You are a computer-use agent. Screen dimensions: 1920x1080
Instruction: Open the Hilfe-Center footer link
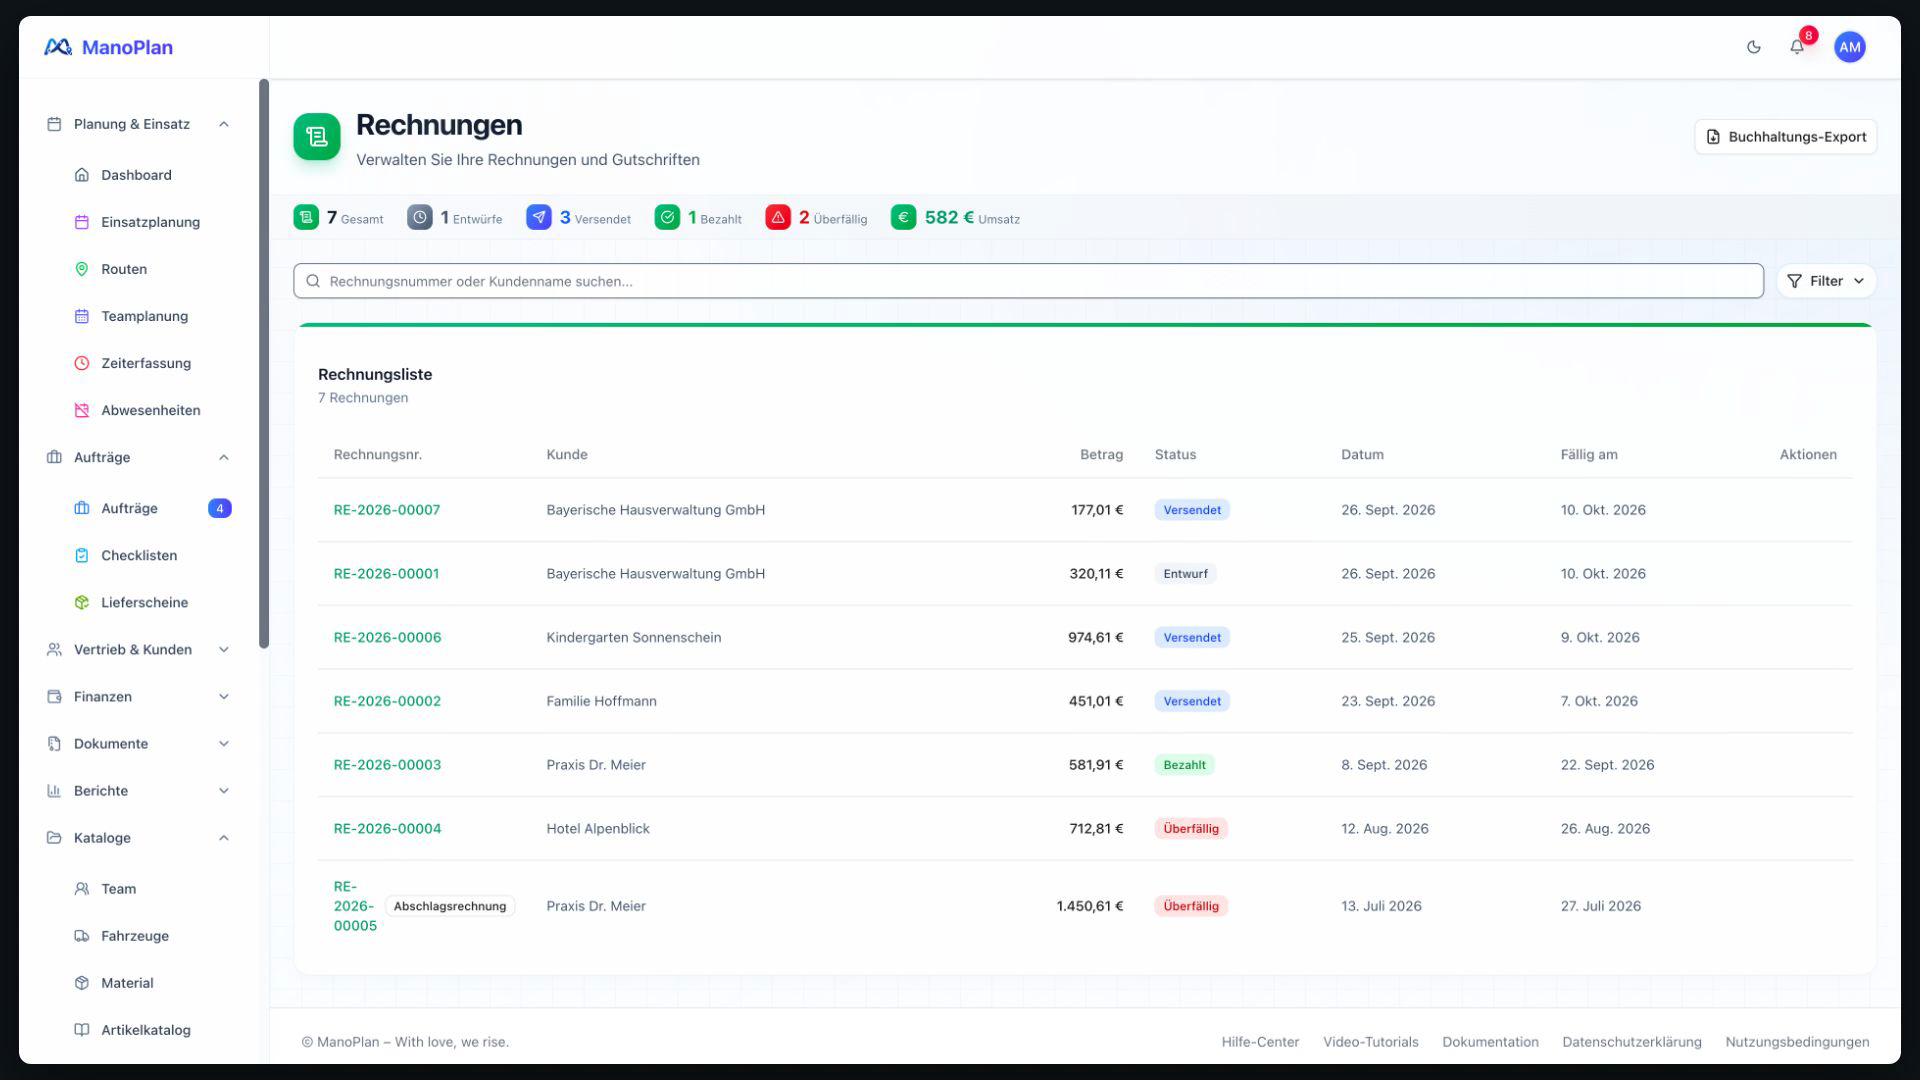1260,1042
